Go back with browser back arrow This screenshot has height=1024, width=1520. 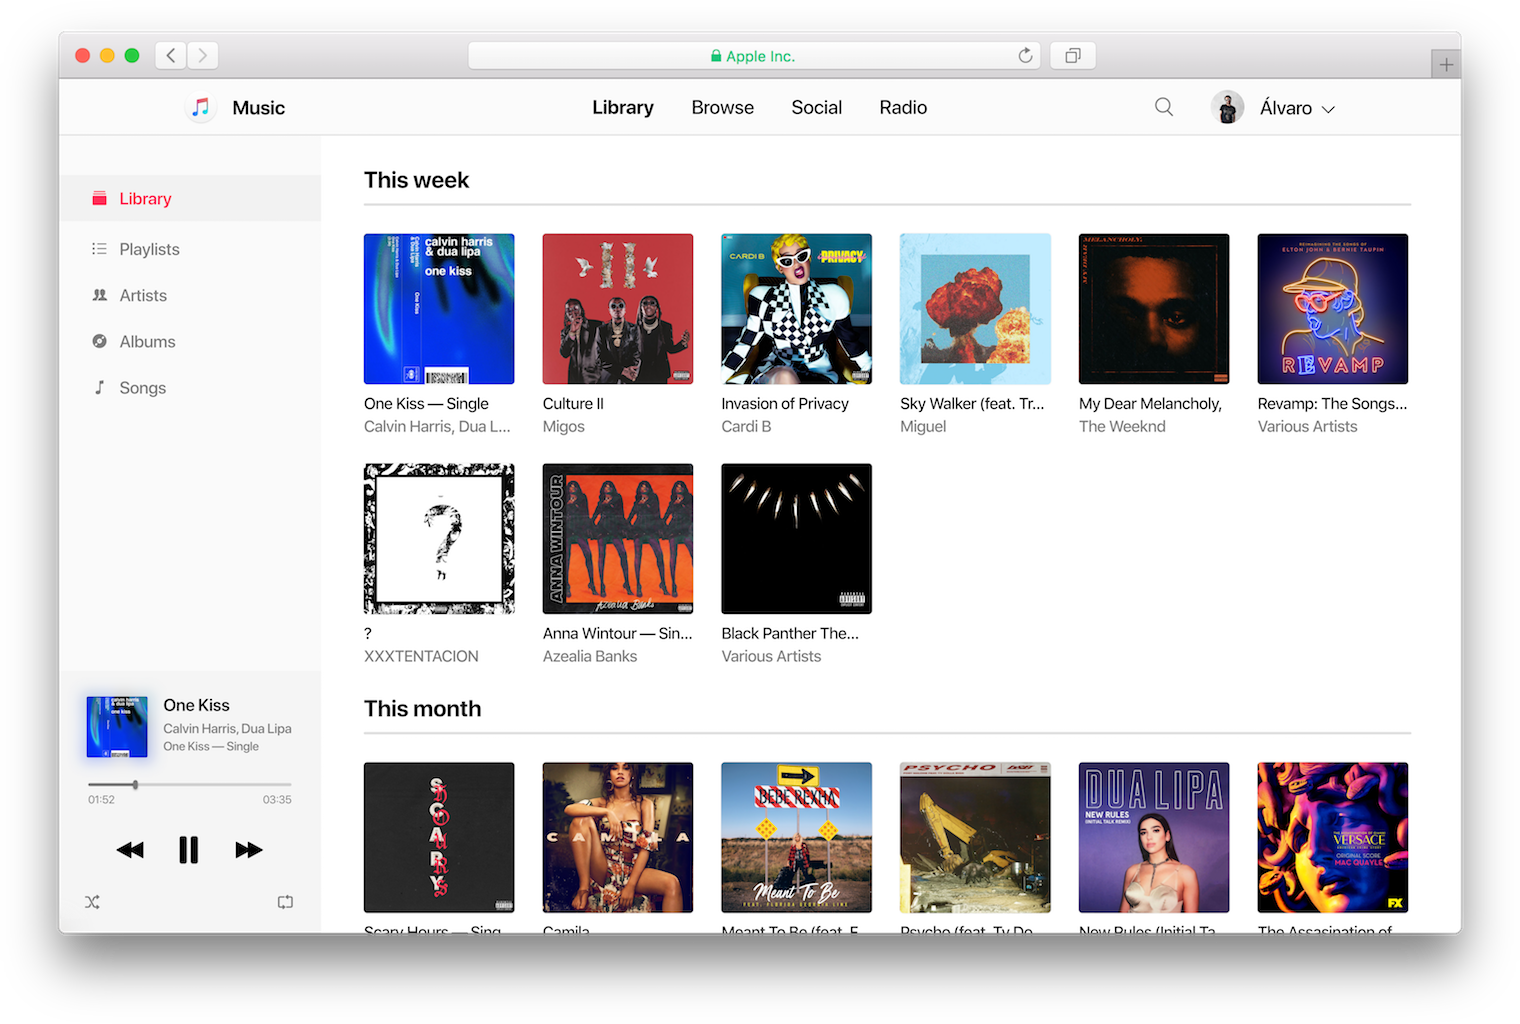[171, 56]
